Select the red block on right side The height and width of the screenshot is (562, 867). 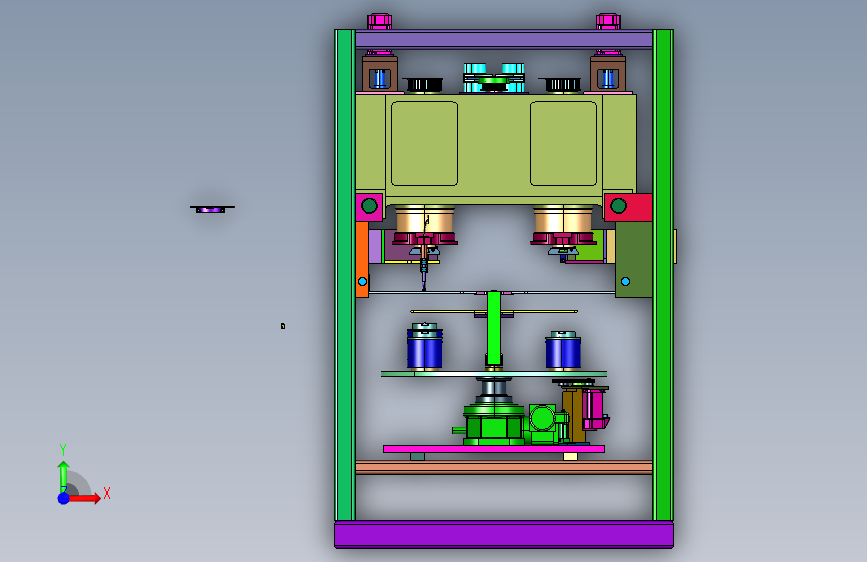coord(629,207)
